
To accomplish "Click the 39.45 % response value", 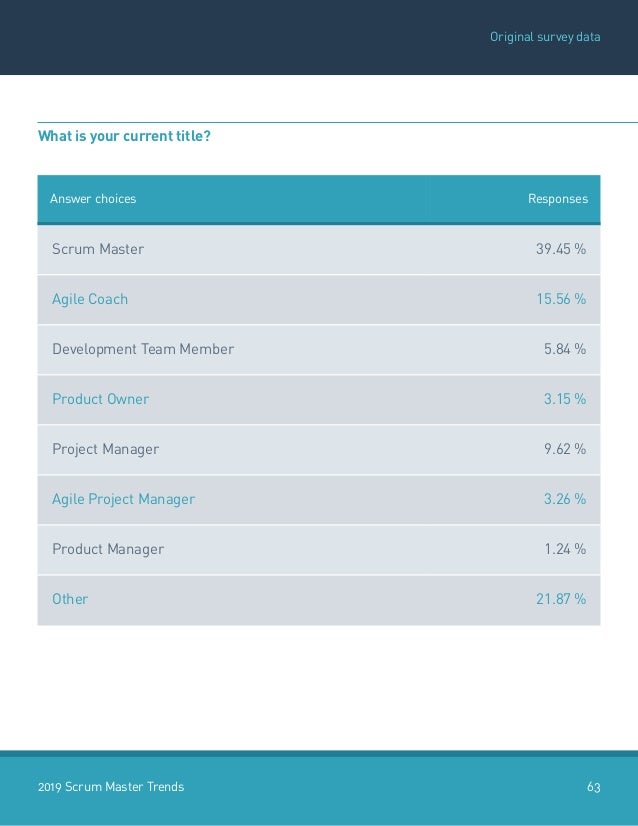I will click(561, 249).
